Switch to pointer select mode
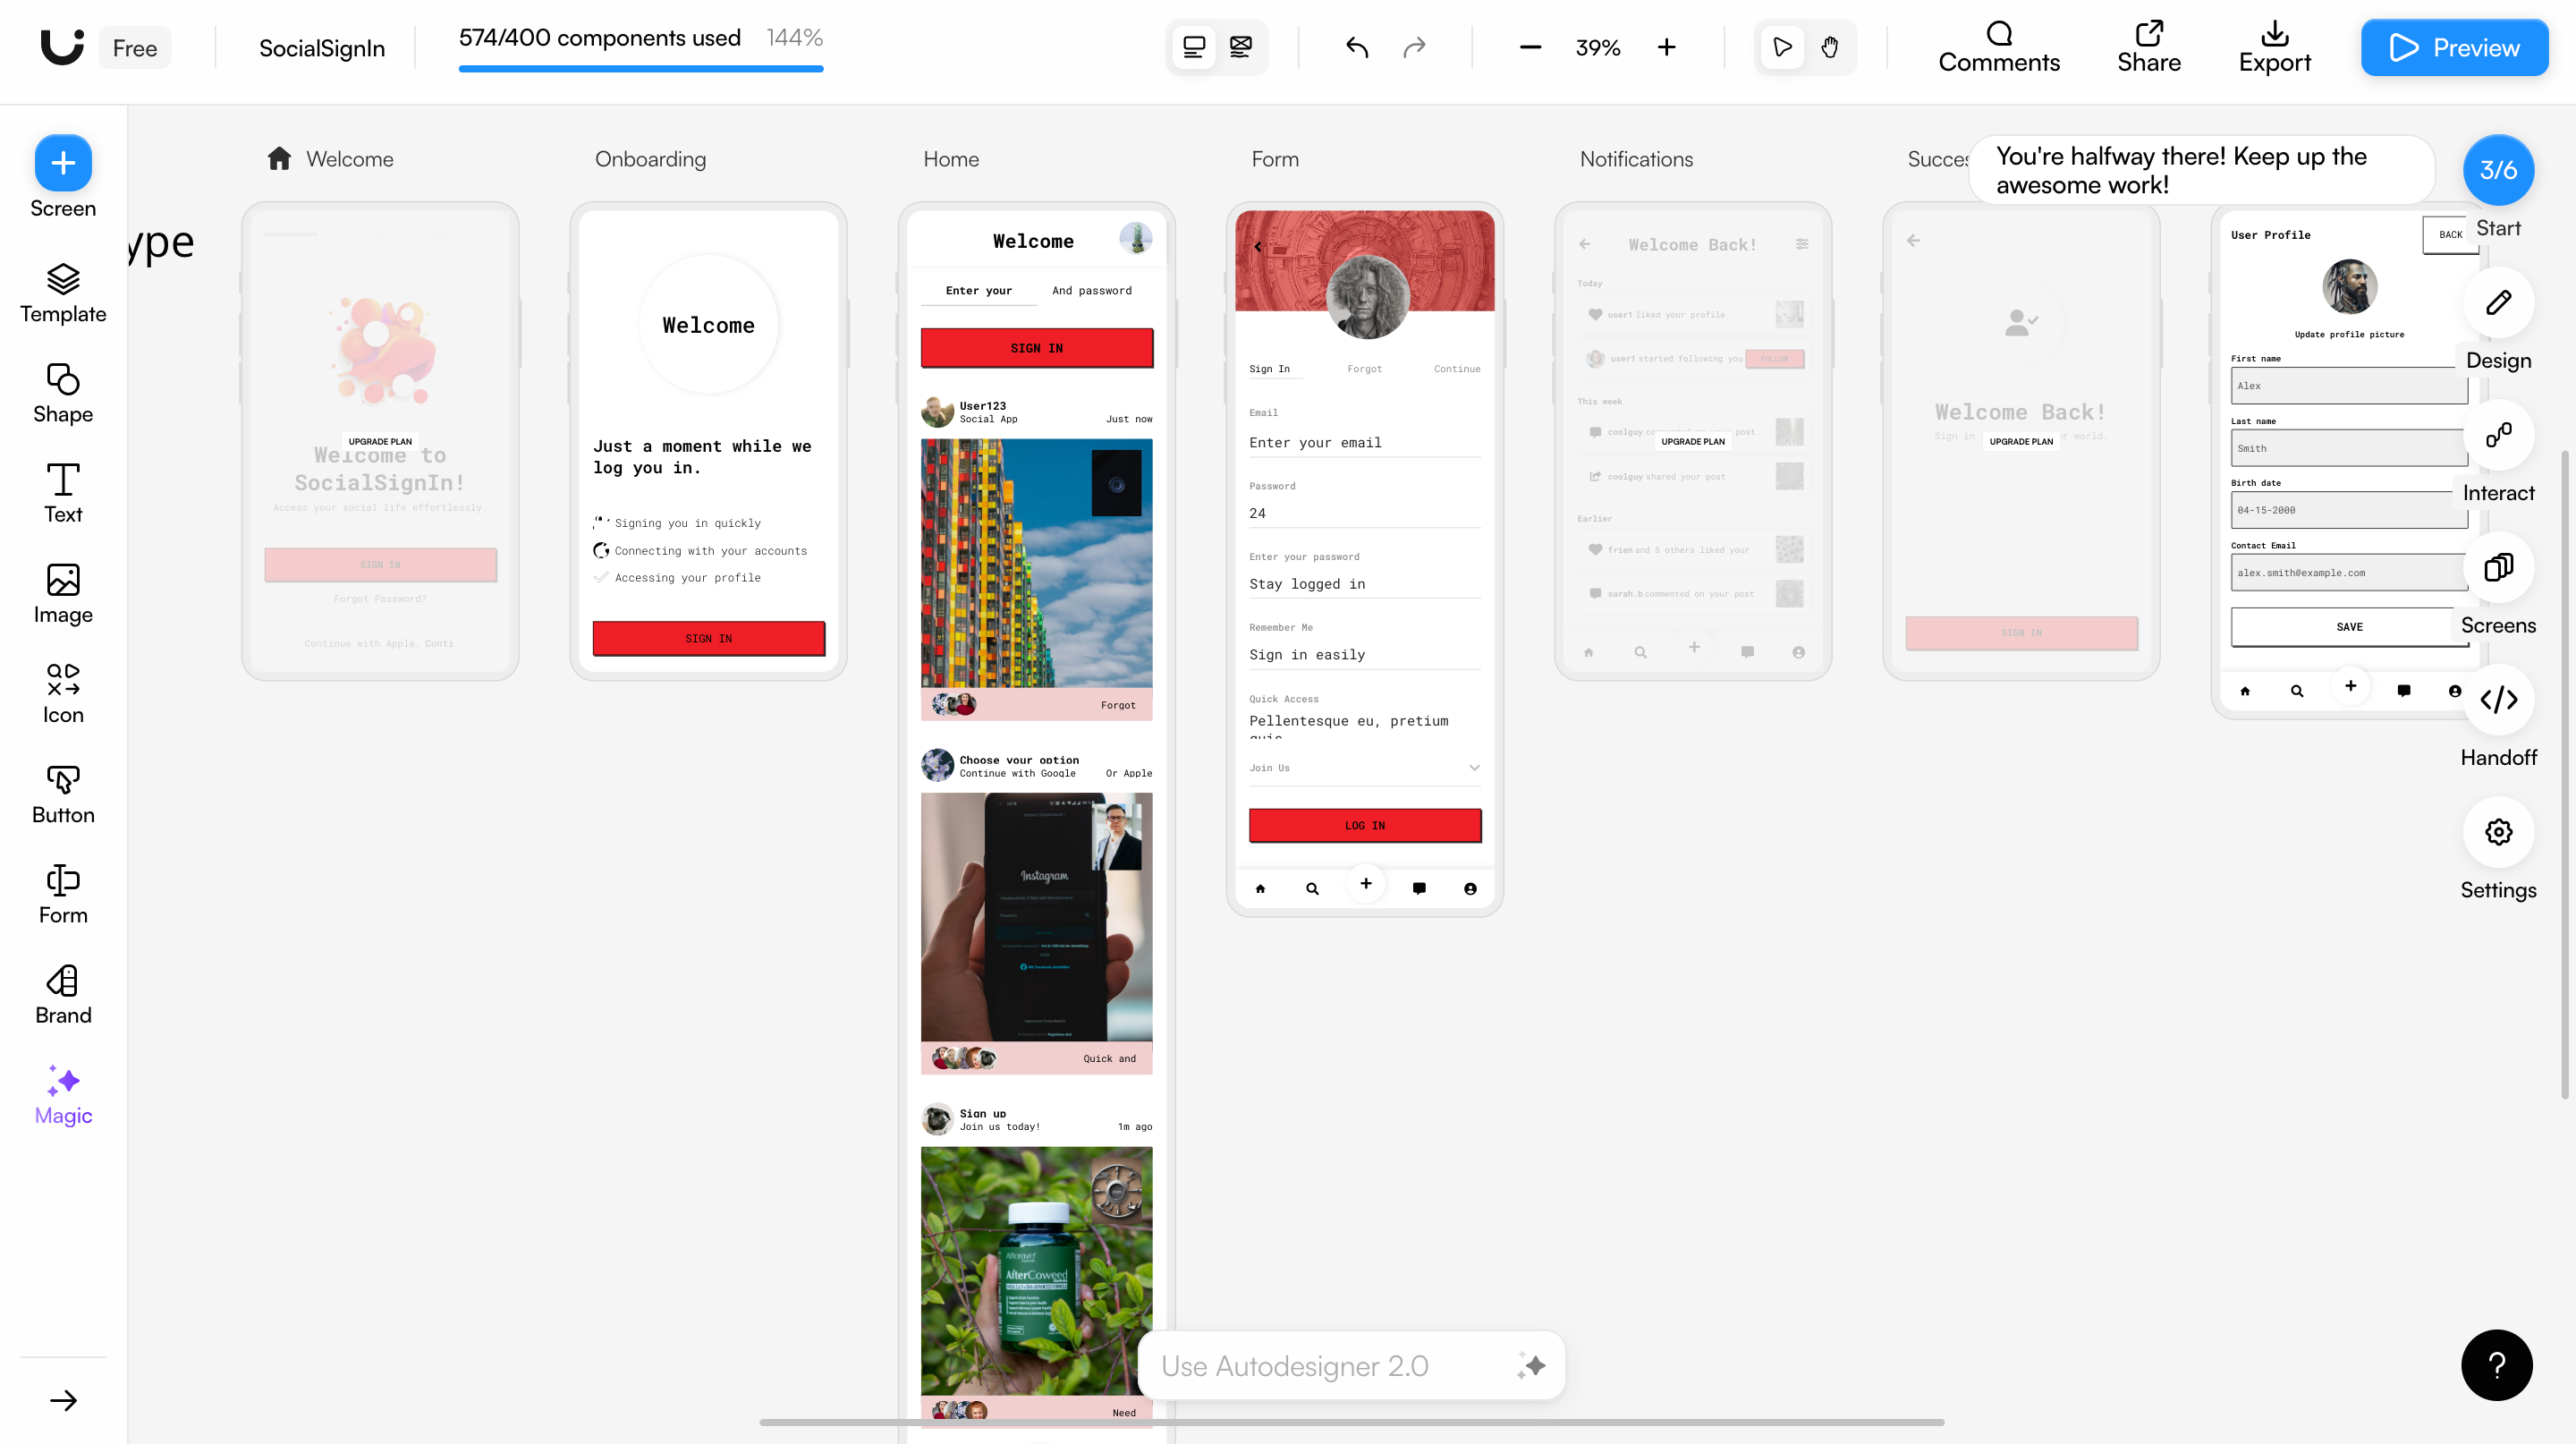The width and height of the screenshot is (2576, 1444). [x=1781, y=47]
